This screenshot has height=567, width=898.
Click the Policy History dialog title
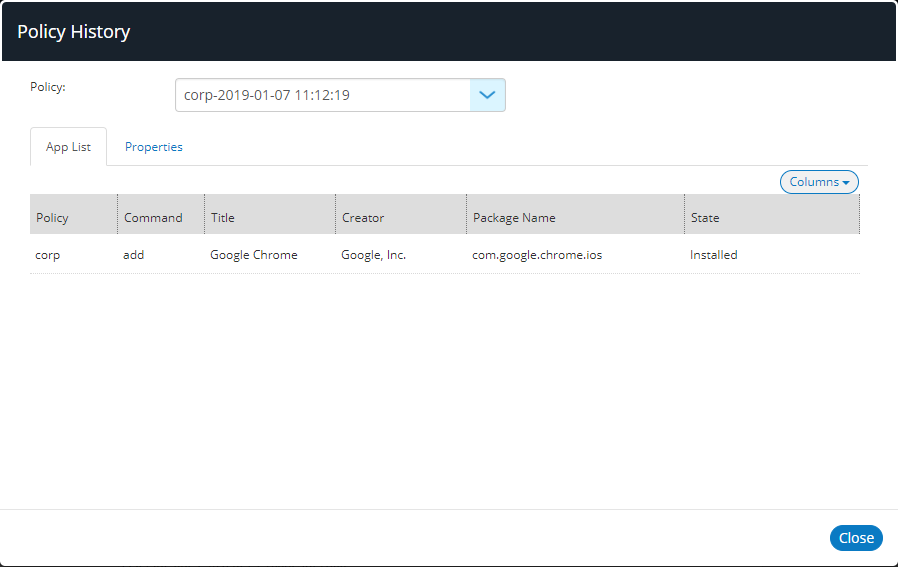click(74, 32)
